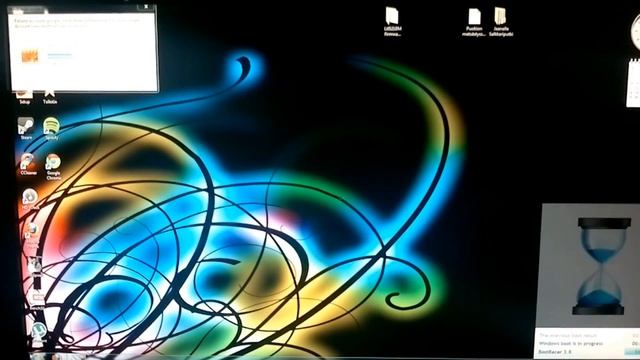
Task: Click the BootRacer hourglass image
Action: point(600,266)
